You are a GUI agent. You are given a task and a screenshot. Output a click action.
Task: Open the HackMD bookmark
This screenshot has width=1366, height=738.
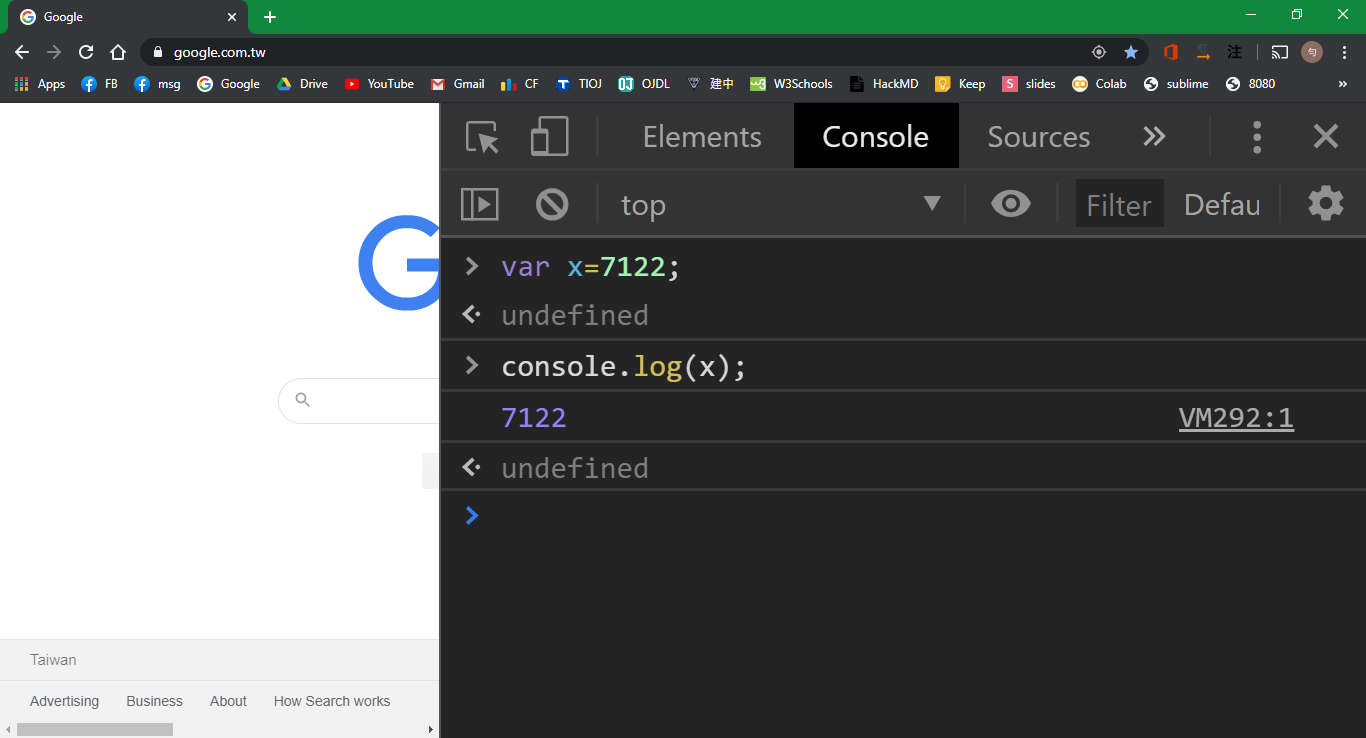[x=884, y=84]
